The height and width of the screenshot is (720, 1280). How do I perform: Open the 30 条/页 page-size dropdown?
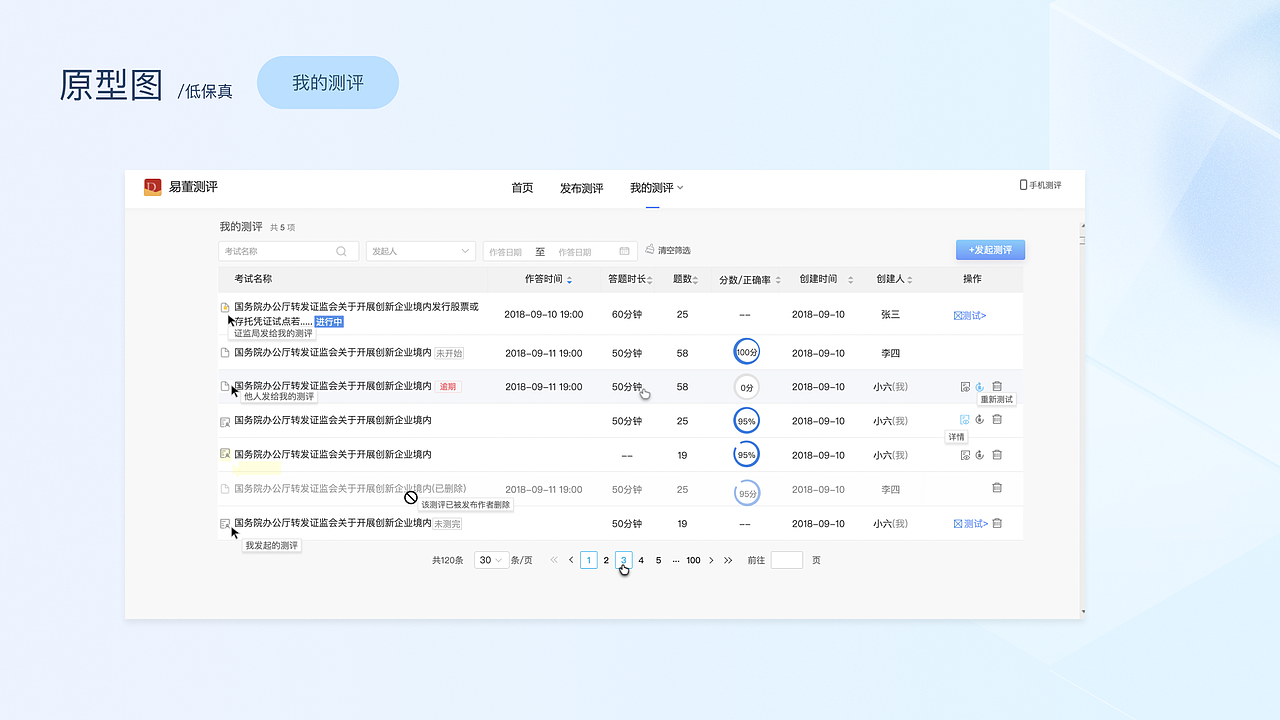coord(490,559)
